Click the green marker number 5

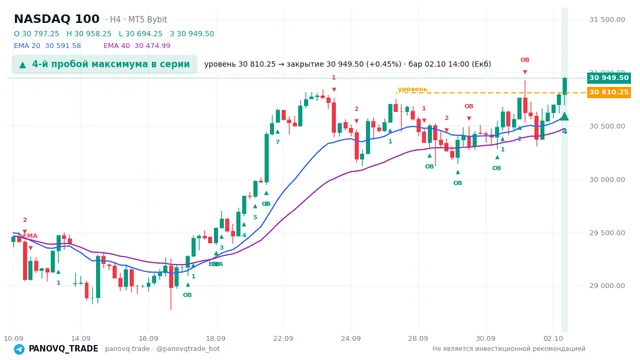click(255, 217)
